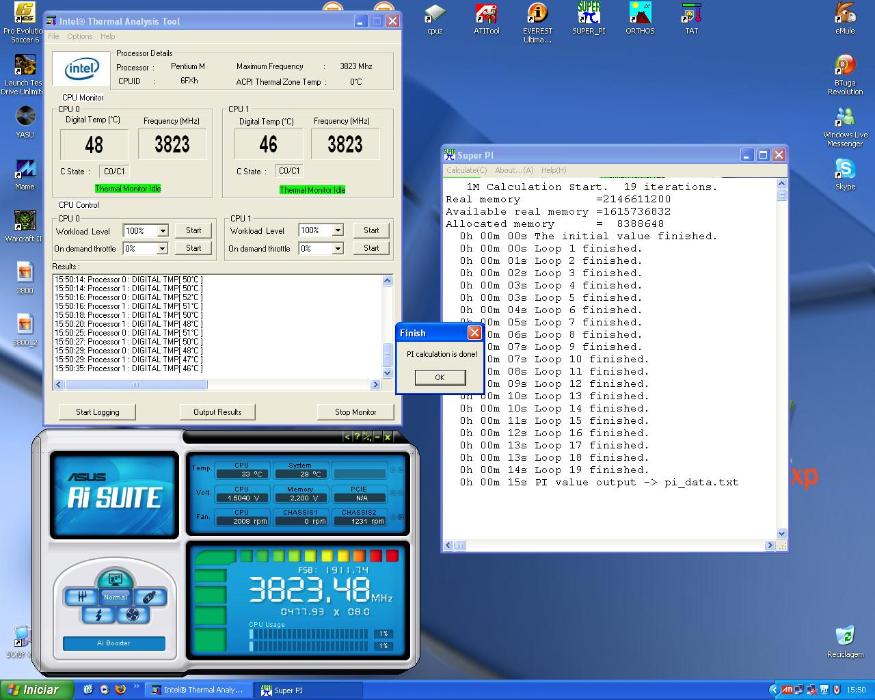Open Pro Evolution Soccer 6 shortcut
This screenshot has height=700, width=875.
(22, 22)
